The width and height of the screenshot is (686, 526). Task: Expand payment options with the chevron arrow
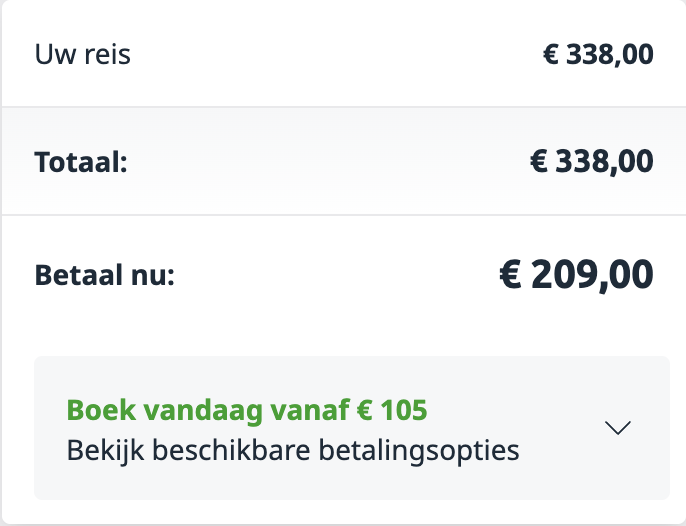pos(618,428)
